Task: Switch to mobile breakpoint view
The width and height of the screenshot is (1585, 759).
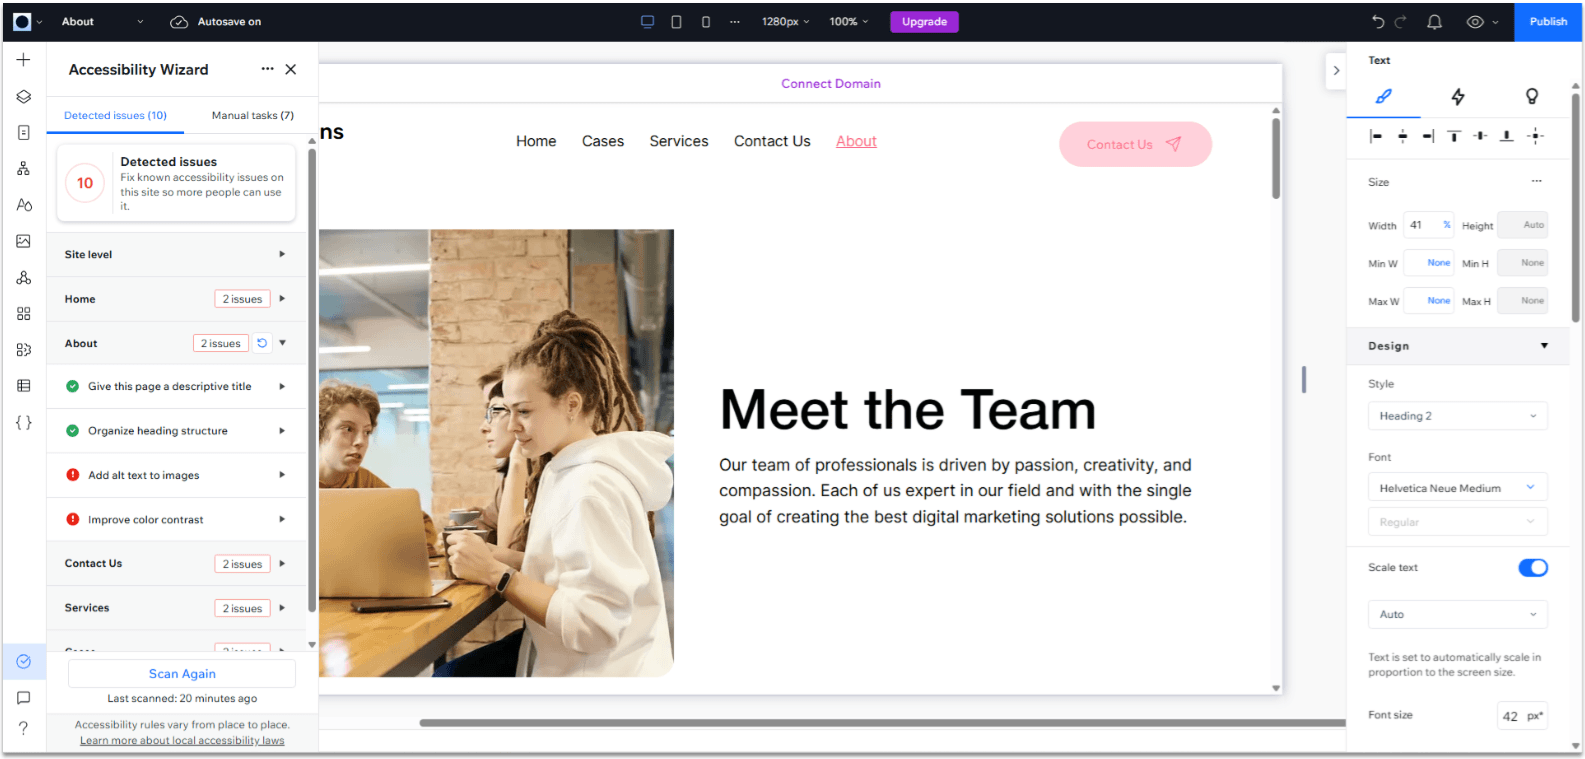Action: coord(706,22)
